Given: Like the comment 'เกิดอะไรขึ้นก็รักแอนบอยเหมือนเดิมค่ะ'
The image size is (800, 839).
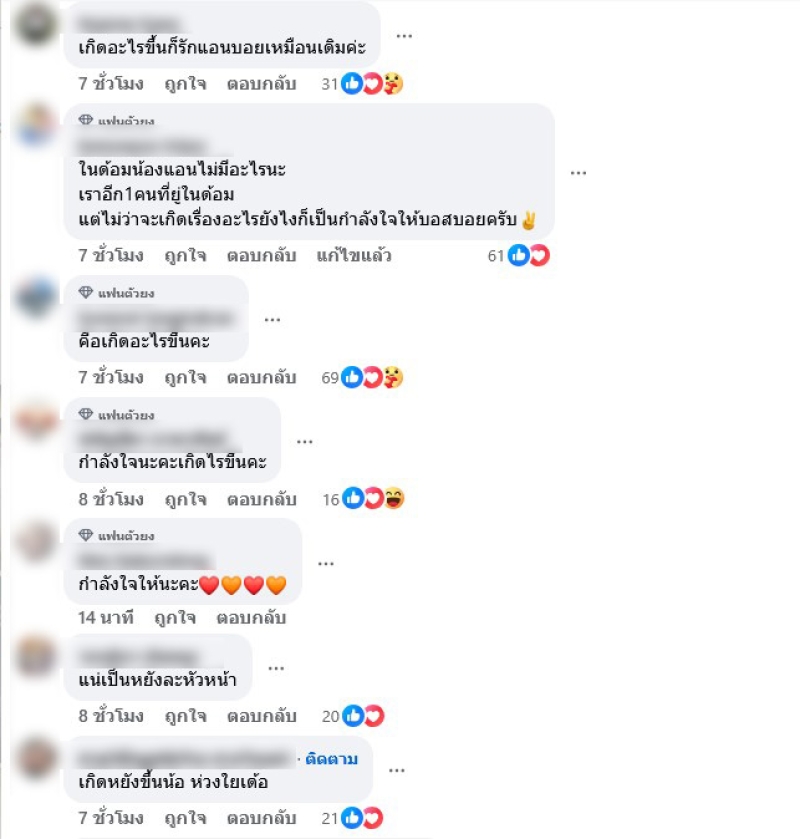Looking at the screenshot, I should tap(185, 84).
